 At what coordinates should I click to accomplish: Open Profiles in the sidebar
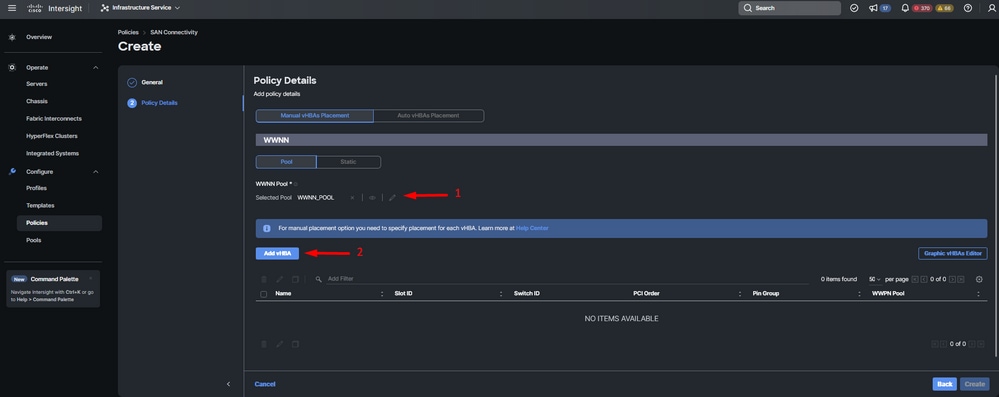(36, 188)
